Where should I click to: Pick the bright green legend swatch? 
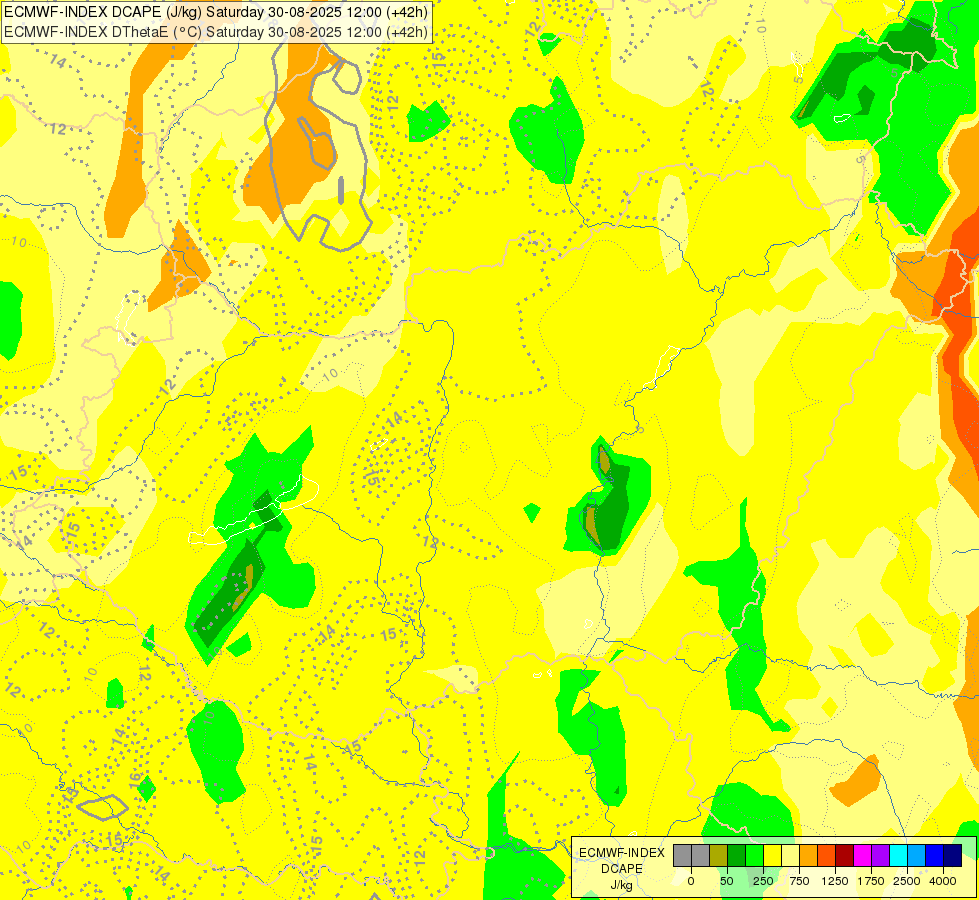pyautogui.click(x=755, y=856)
